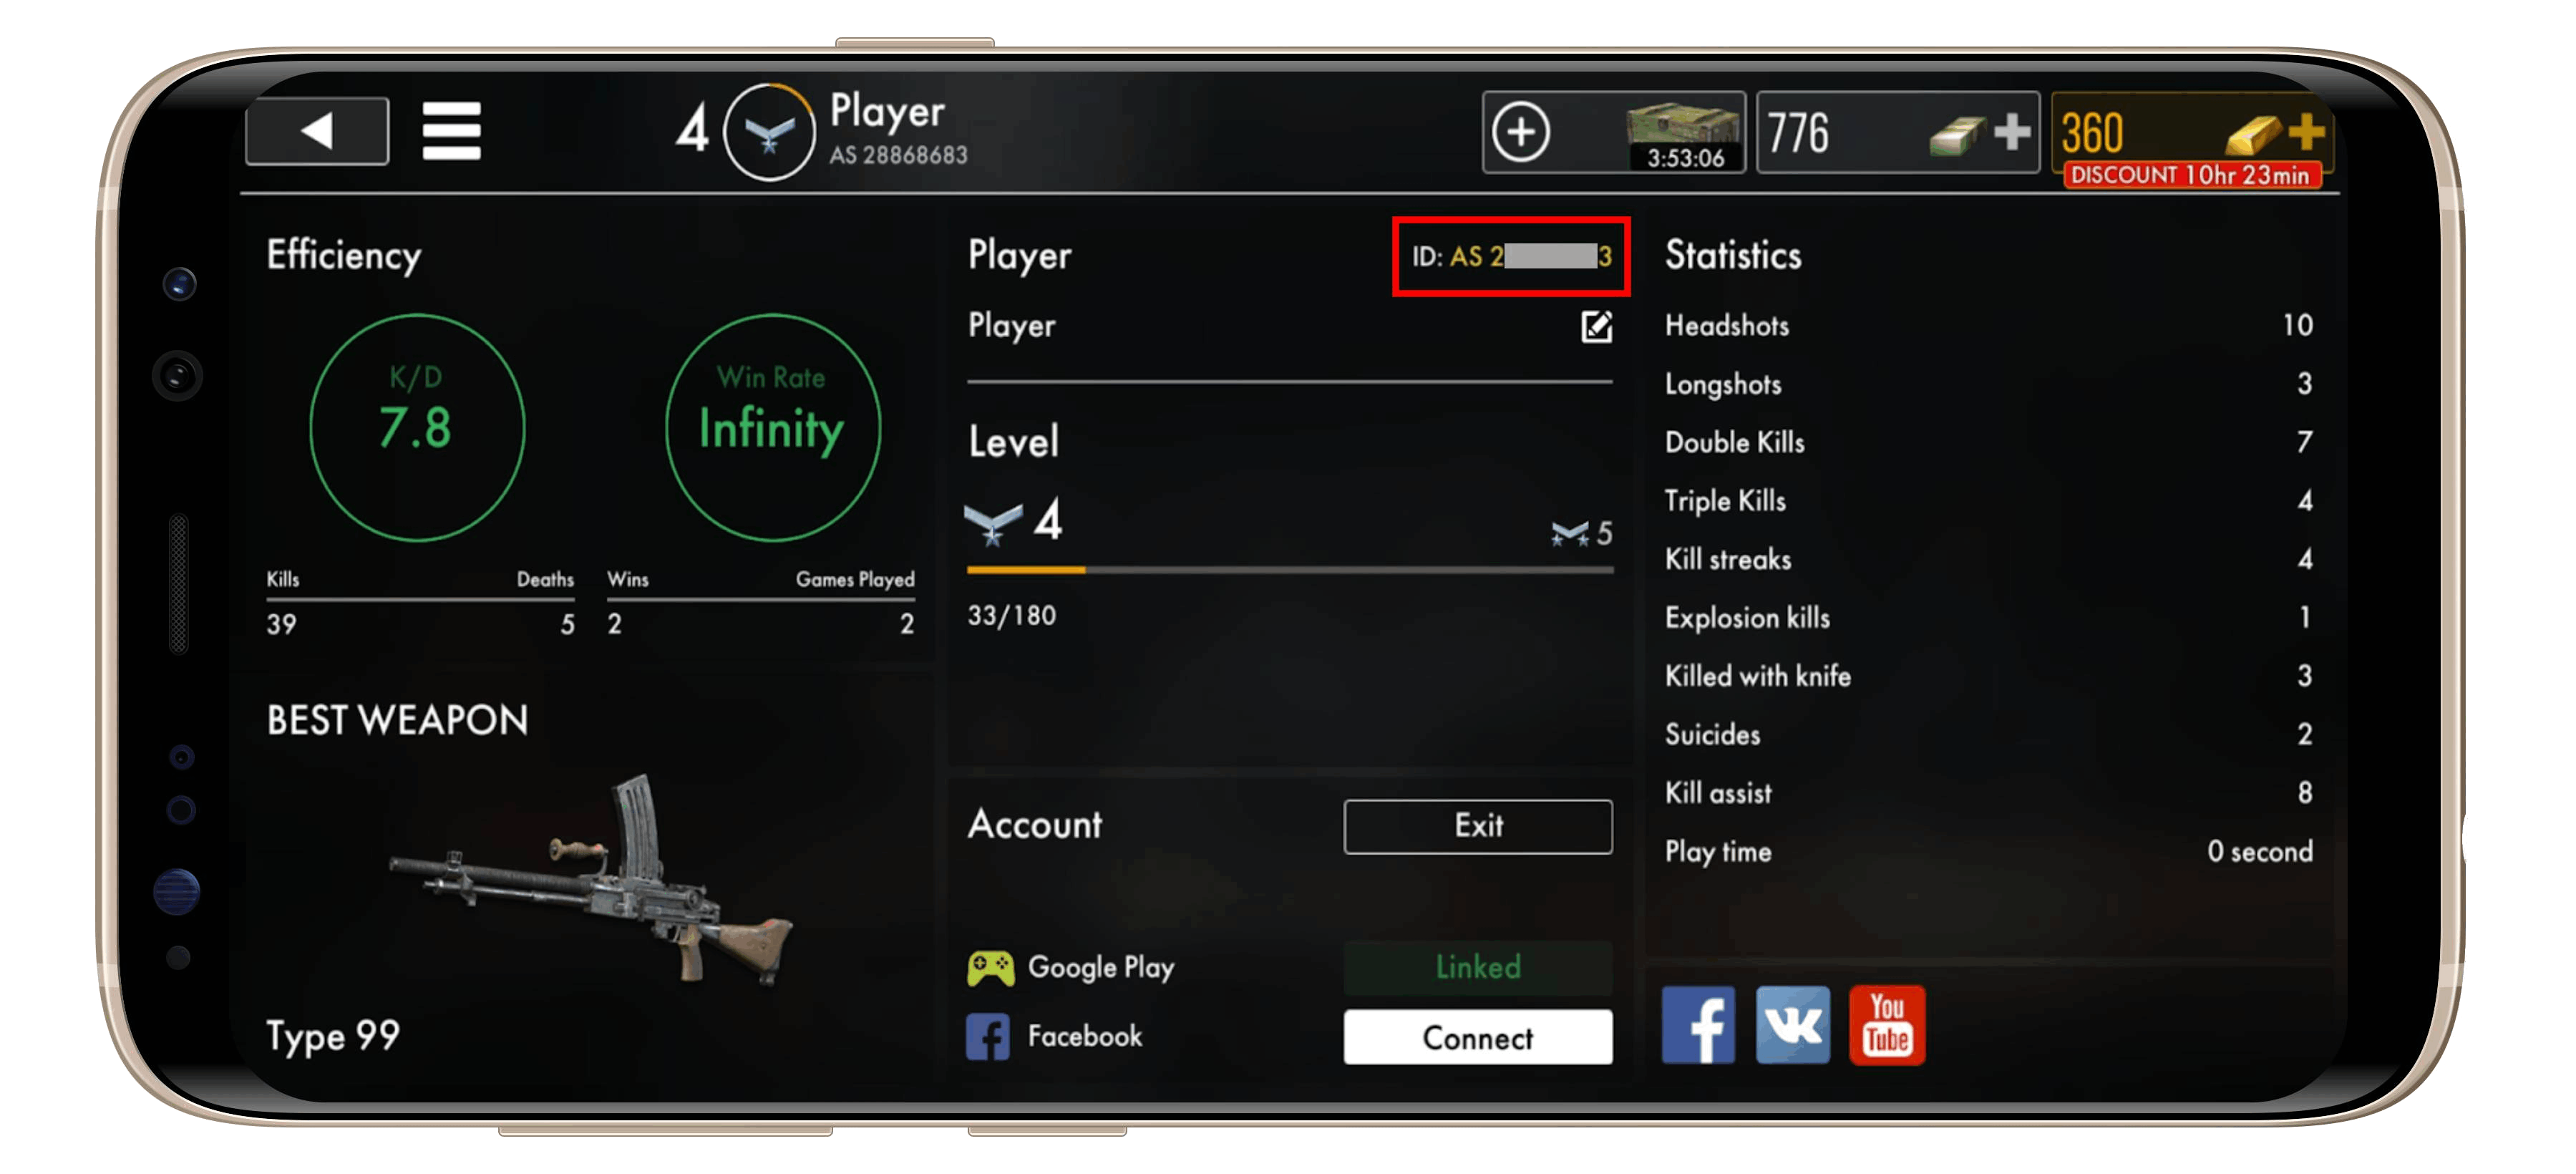Open the Facebook social page icon

pos(1698,1025)
